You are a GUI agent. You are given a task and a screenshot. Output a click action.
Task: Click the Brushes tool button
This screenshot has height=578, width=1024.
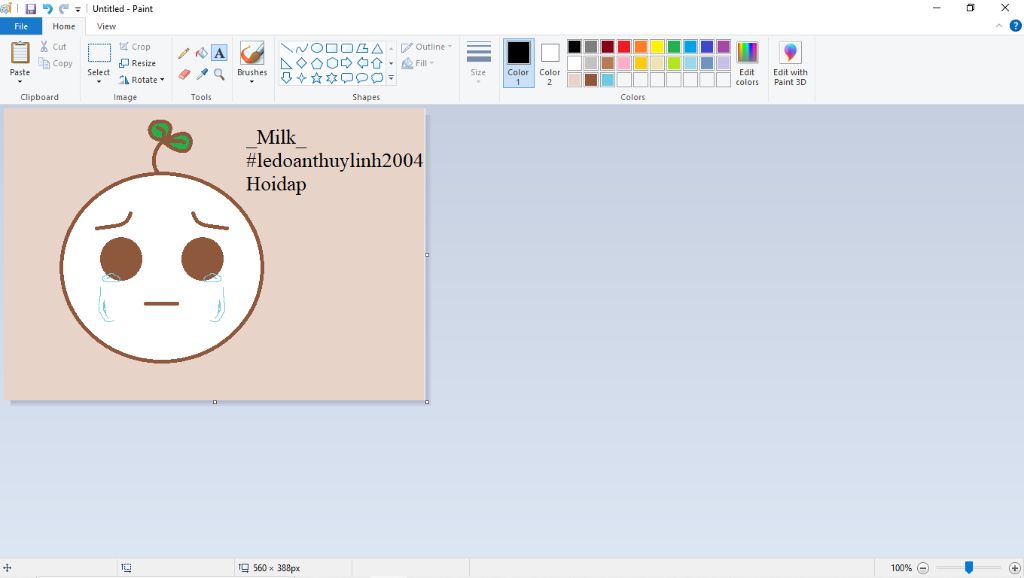pyautogui.click(x=252, y=53)
